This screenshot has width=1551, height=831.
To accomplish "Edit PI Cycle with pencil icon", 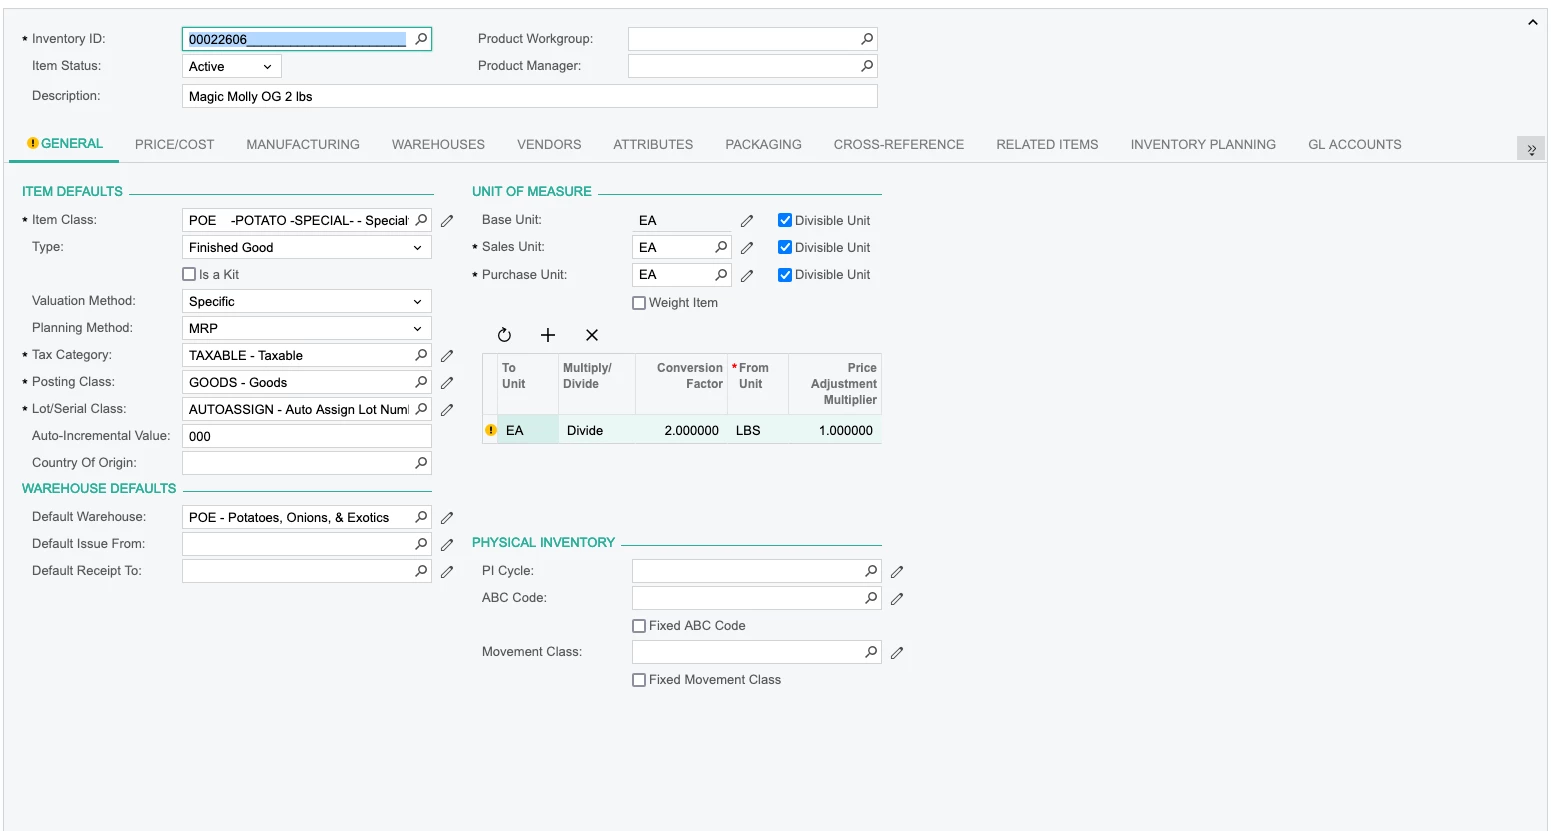I will (x=897, y=572).
